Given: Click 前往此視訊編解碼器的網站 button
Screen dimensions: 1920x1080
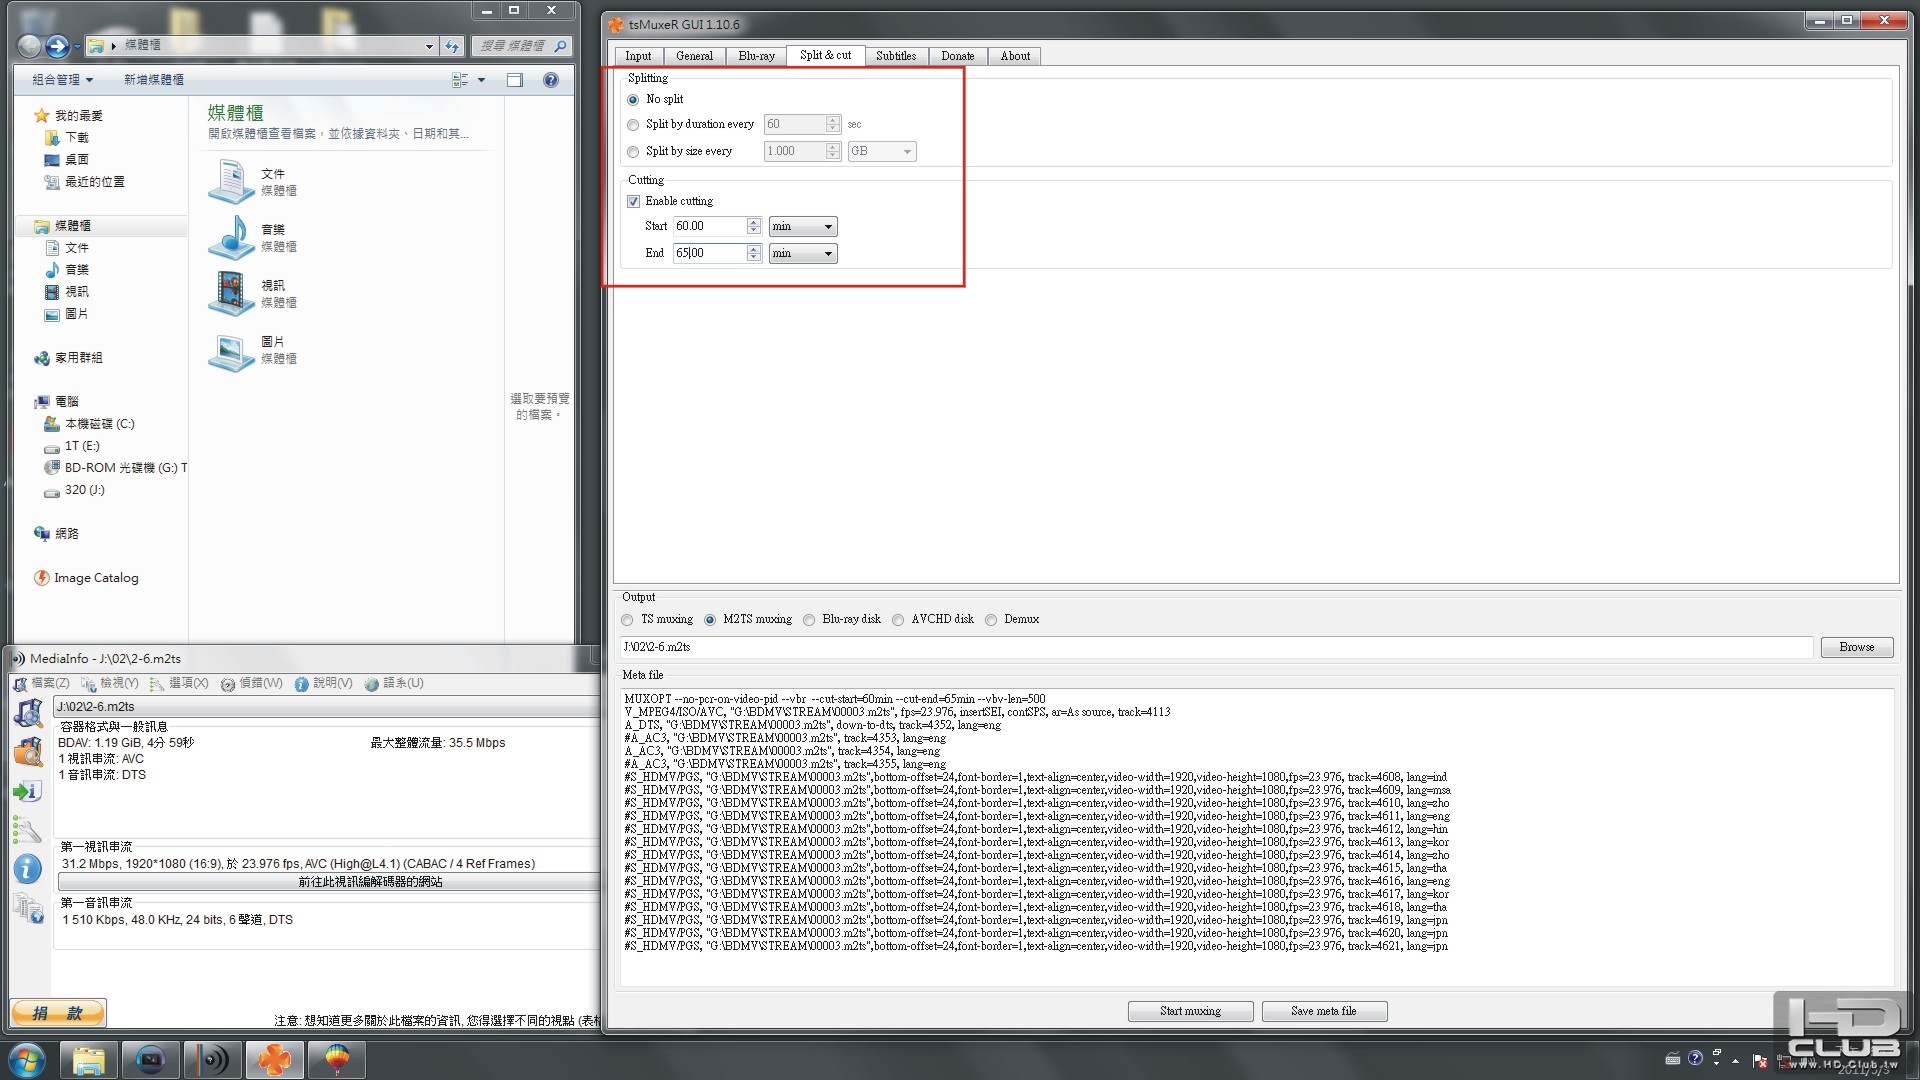Looking at the screenshot, I should tap(328, 882).
